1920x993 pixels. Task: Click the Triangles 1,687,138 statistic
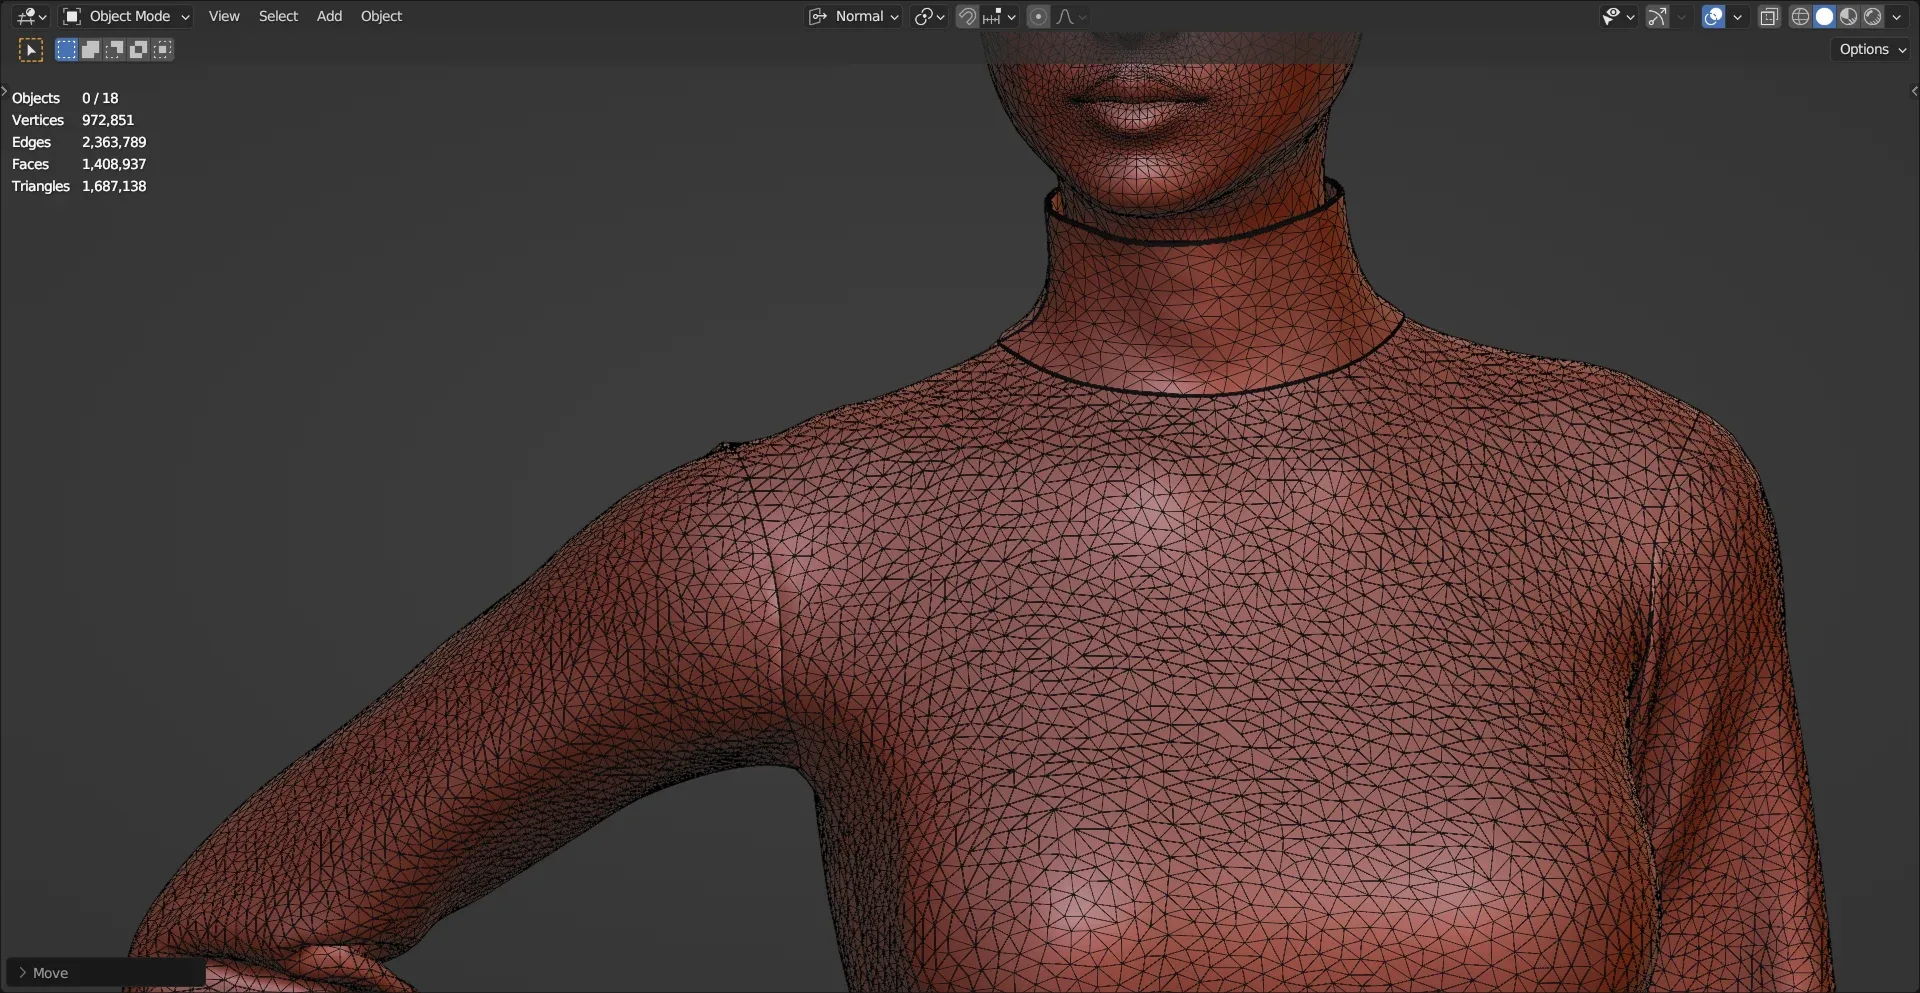pyautogui.click(x=79, y=186)
